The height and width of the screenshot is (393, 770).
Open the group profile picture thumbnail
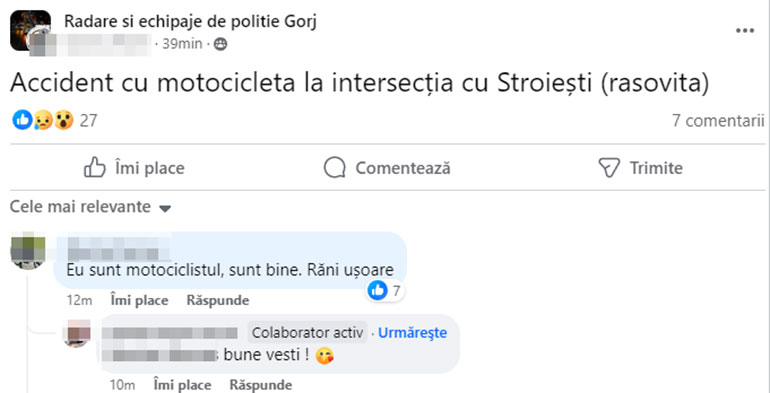[x=30, y=30]
